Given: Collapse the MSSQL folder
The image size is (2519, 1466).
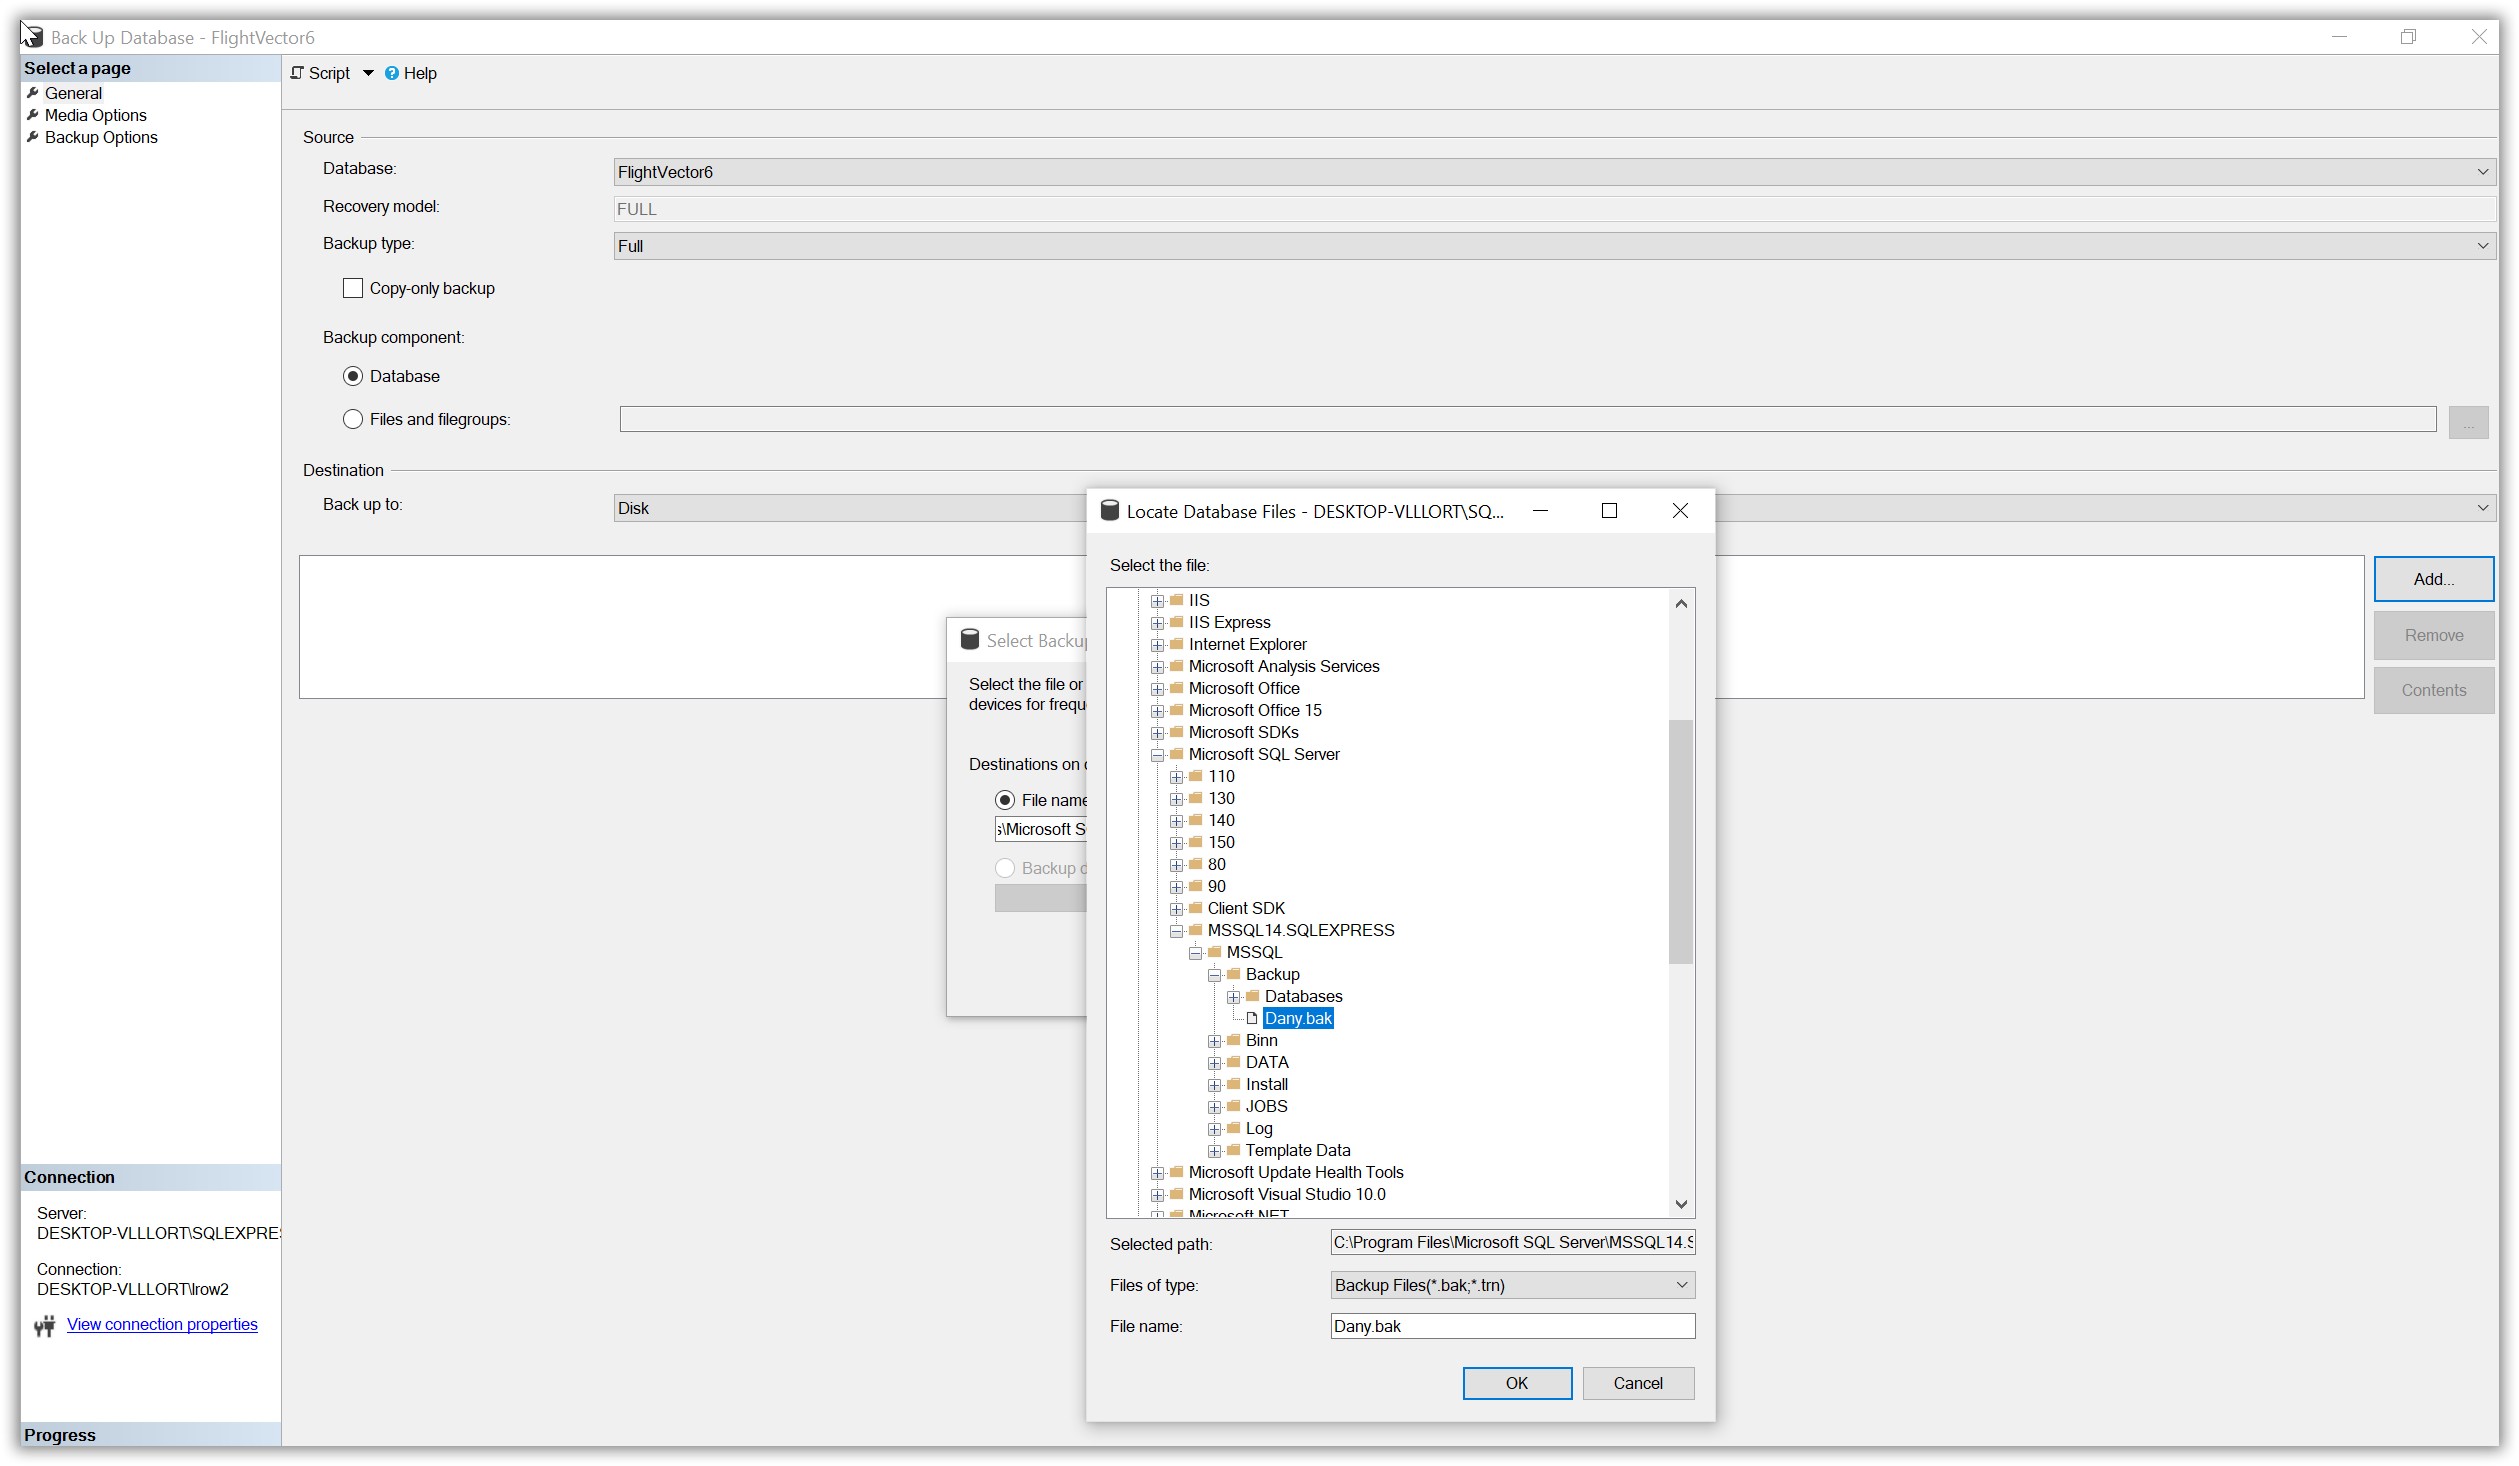Looking at the screenshot, I should coord(1195,953).
